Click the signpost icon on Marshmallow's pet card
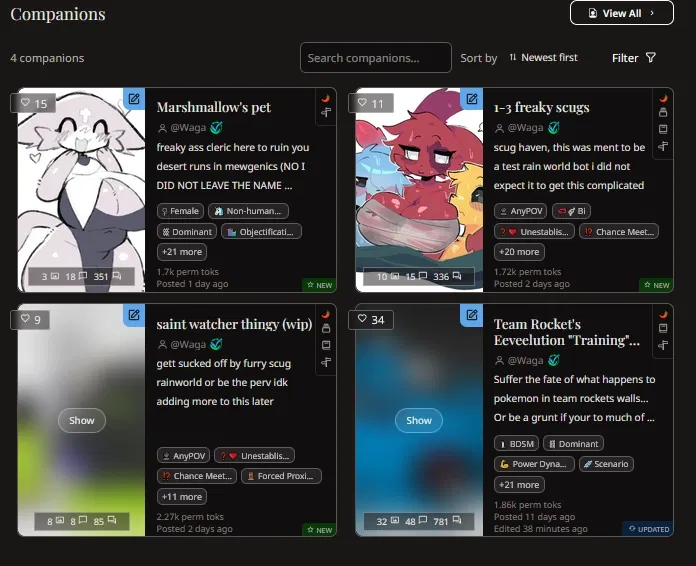This screenshot has width=696, height=566. point(326,112)
